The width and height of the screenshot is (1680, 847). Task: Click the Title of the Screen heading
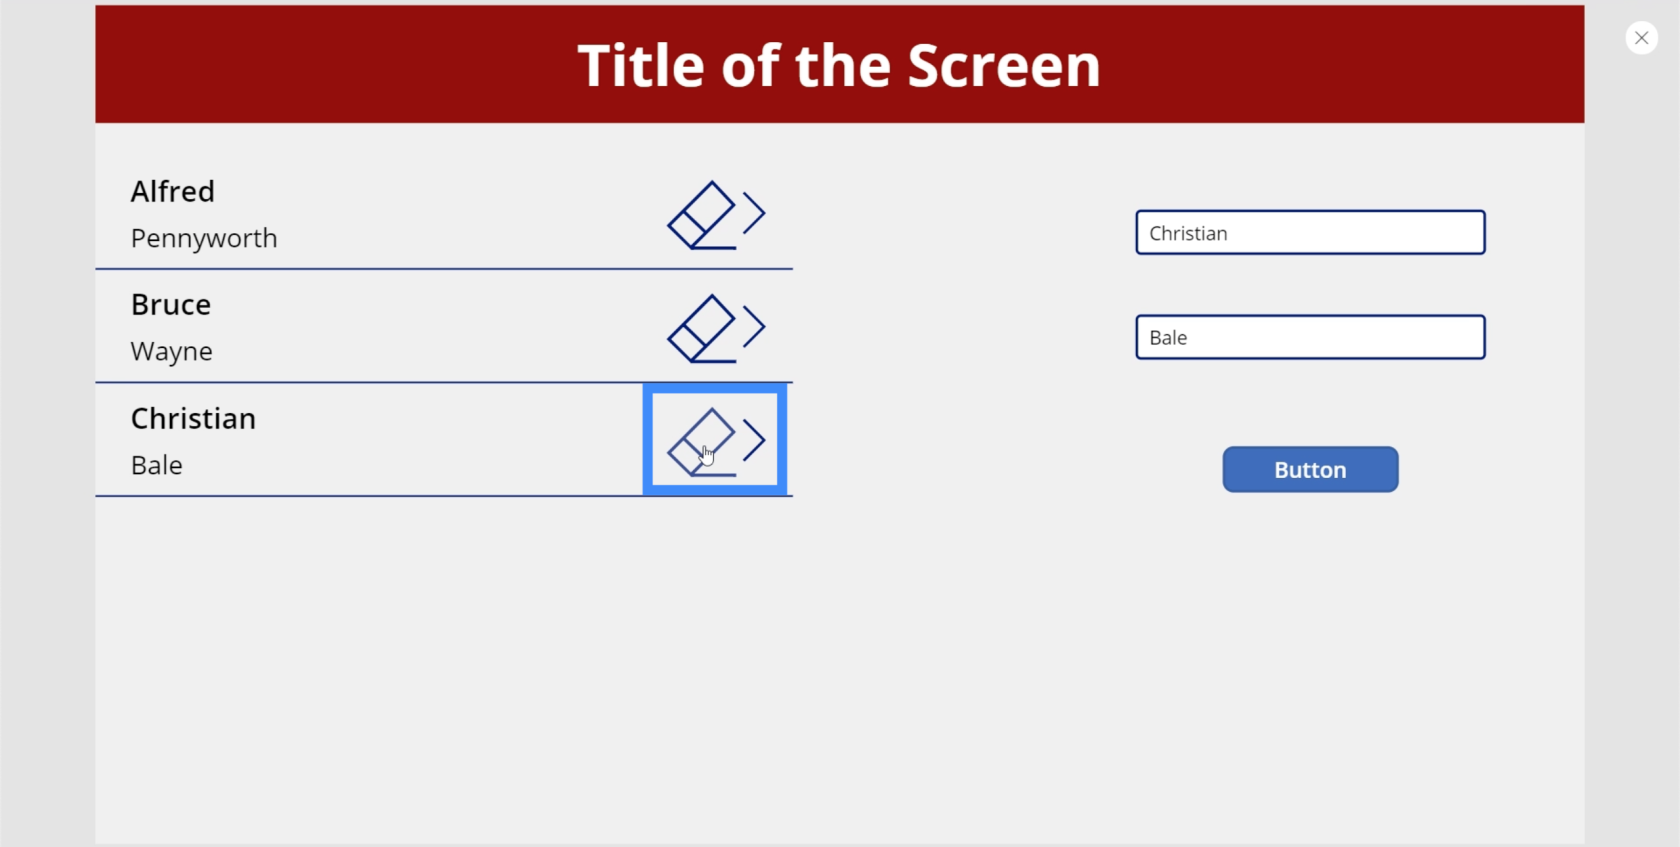point(839,66)
